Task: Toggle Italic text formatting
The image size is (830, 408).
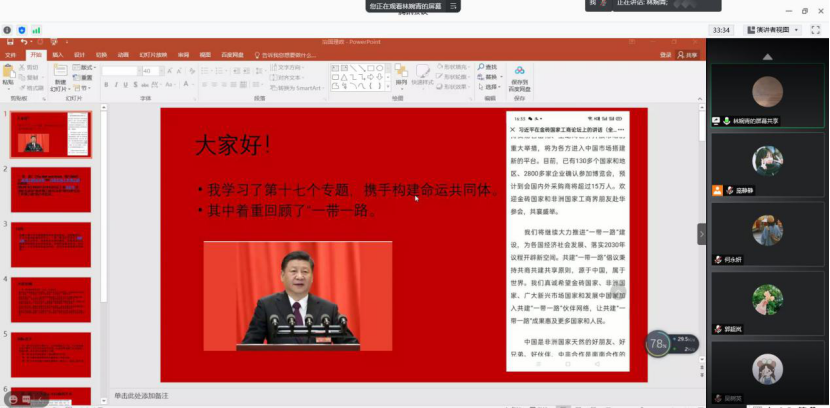Action: 115,86
